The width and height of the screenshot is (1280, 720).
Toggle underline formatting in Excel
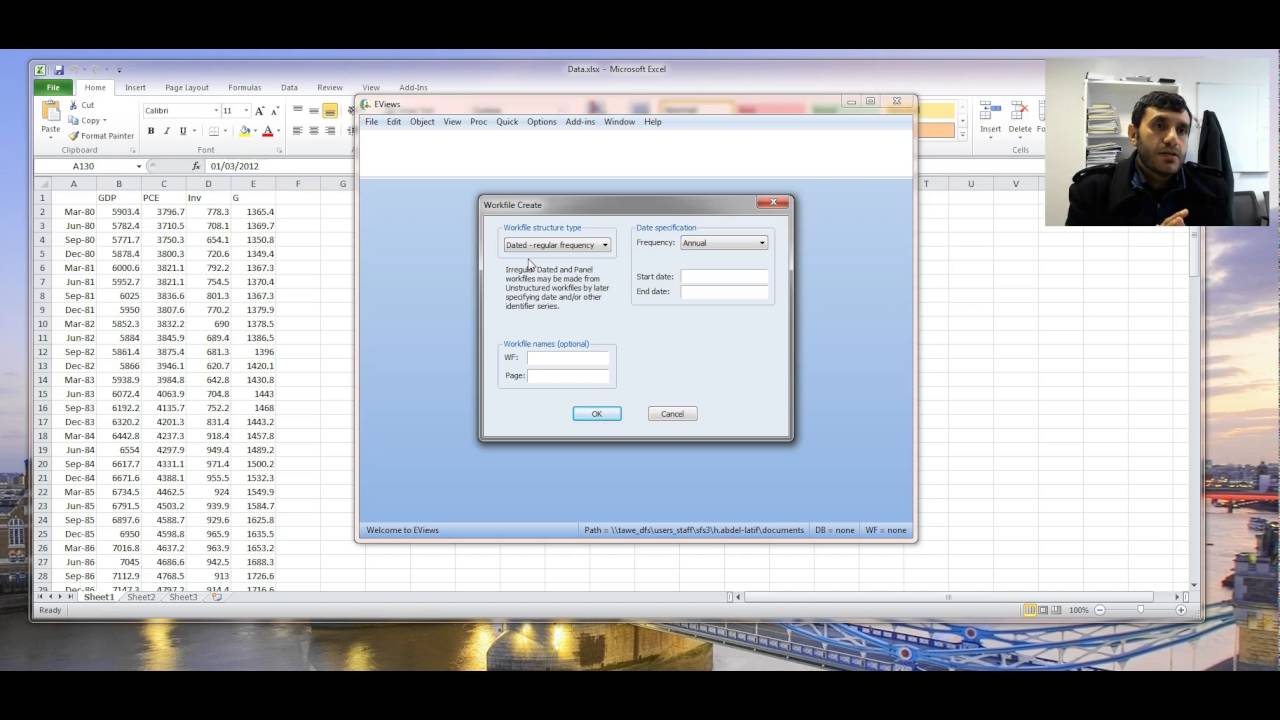(x=182, y=131)
